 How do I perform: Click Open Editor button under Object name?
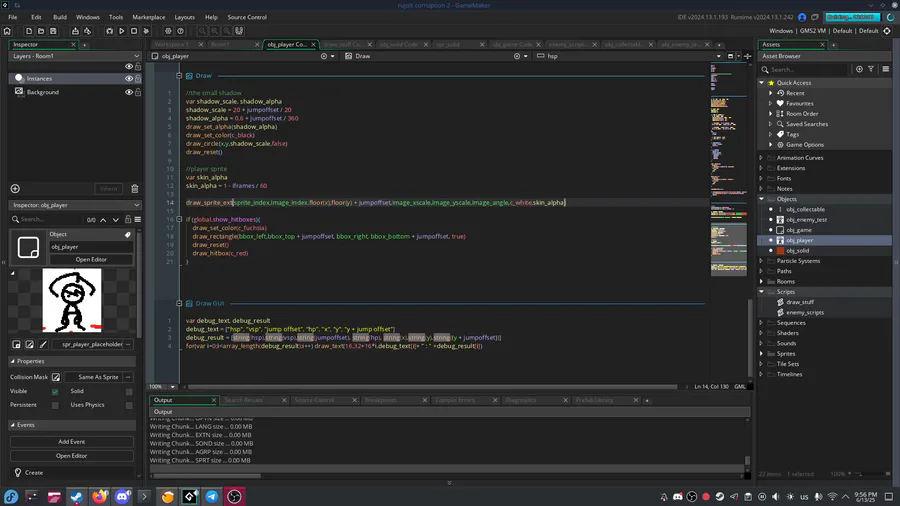[91, 260]
